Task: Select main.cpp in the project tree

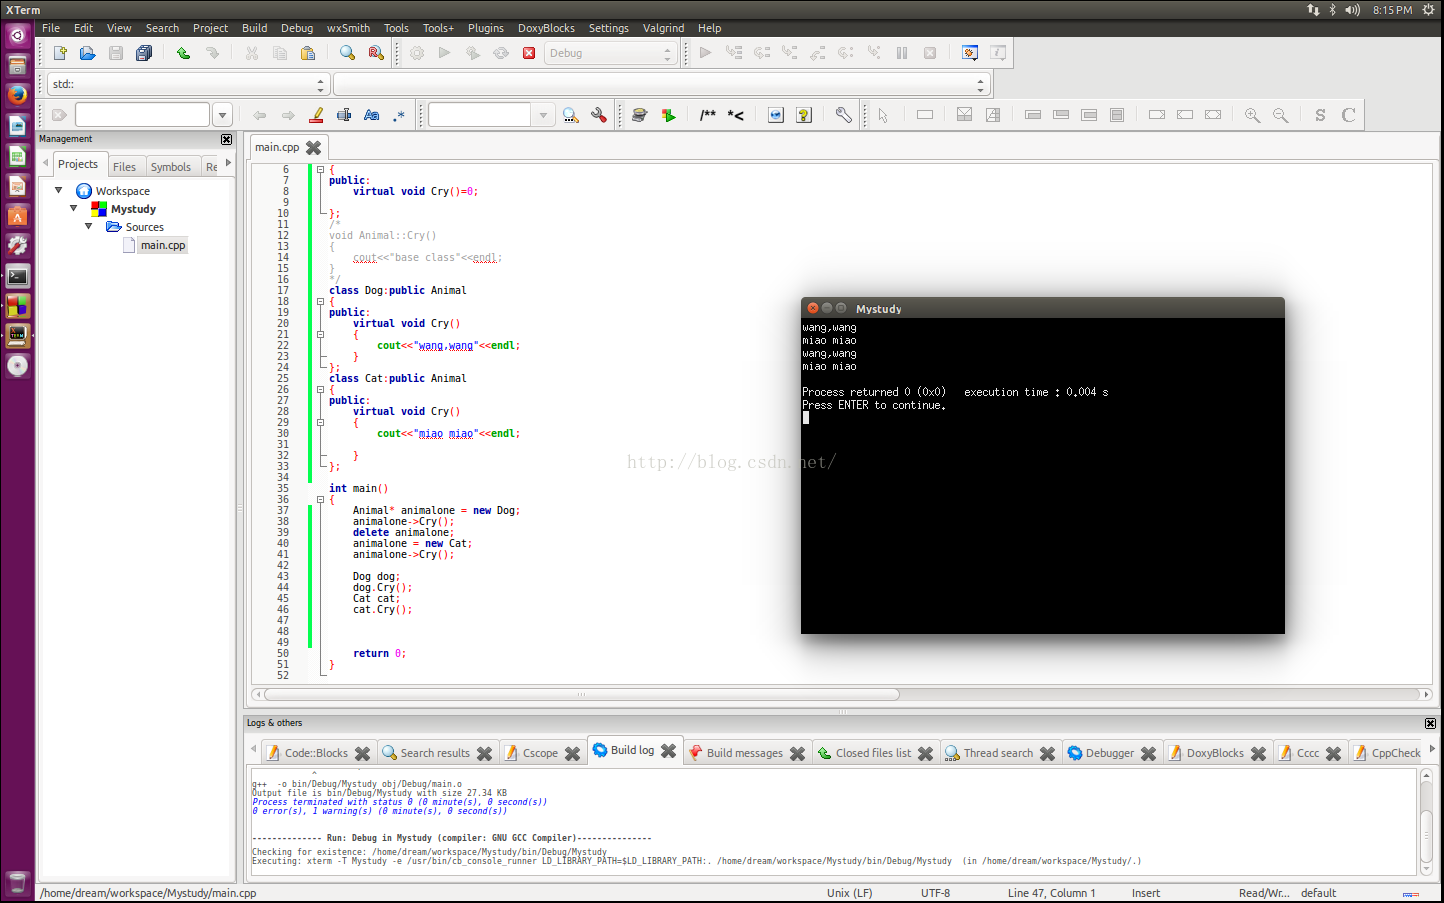Action: coord(163,245)
